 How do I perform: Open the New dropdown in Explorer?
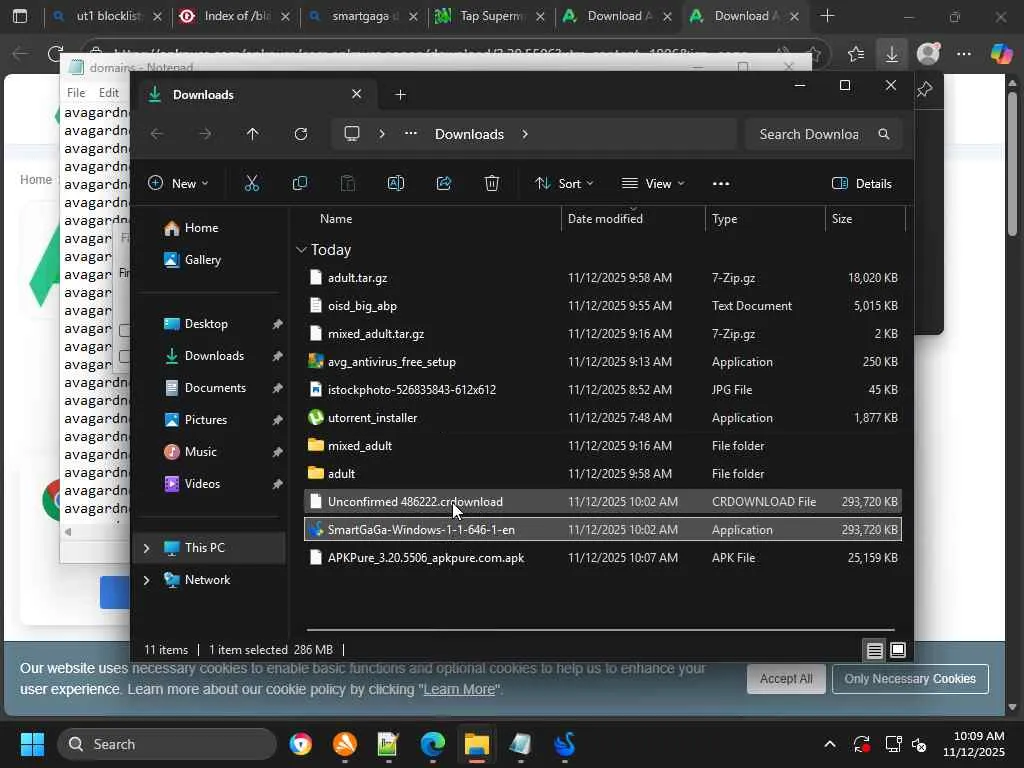pos(178,184)
